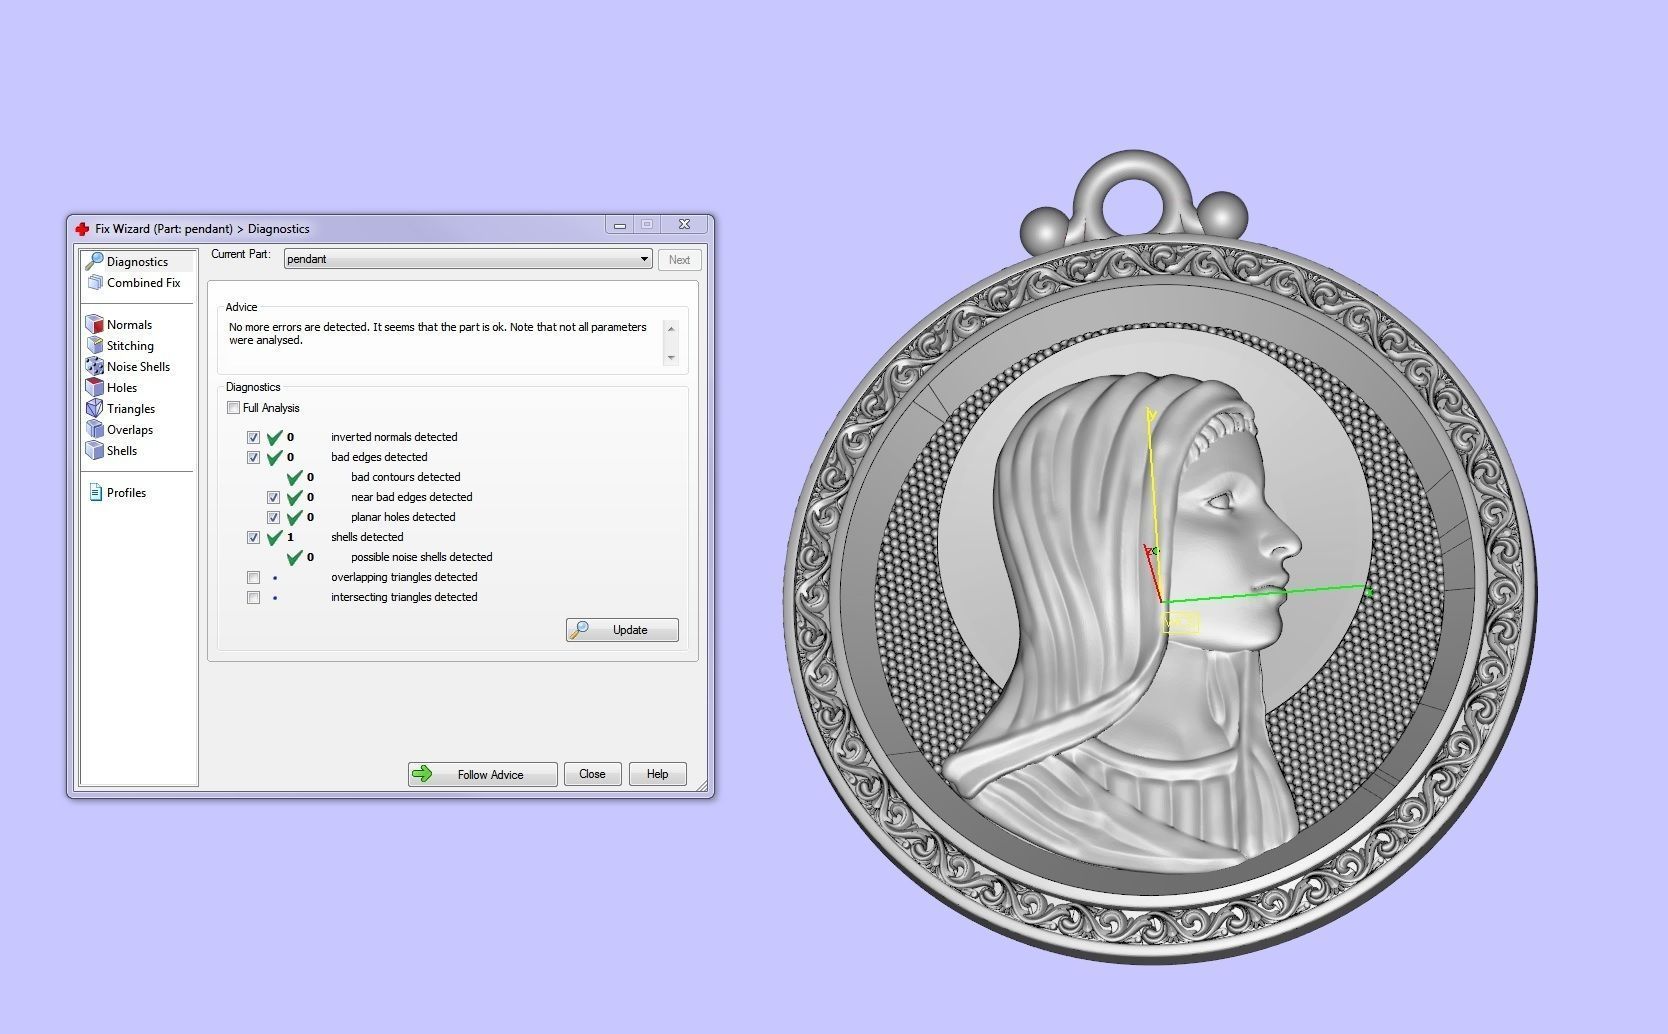Click Advice box scroll up arrow

[671, 328]
